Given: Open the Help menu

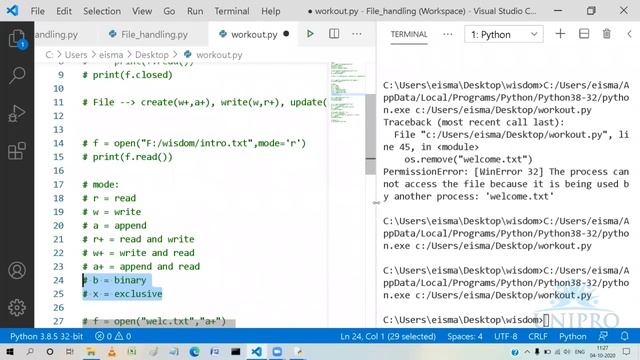Looking at the screenshot, I should click(271, 11).
